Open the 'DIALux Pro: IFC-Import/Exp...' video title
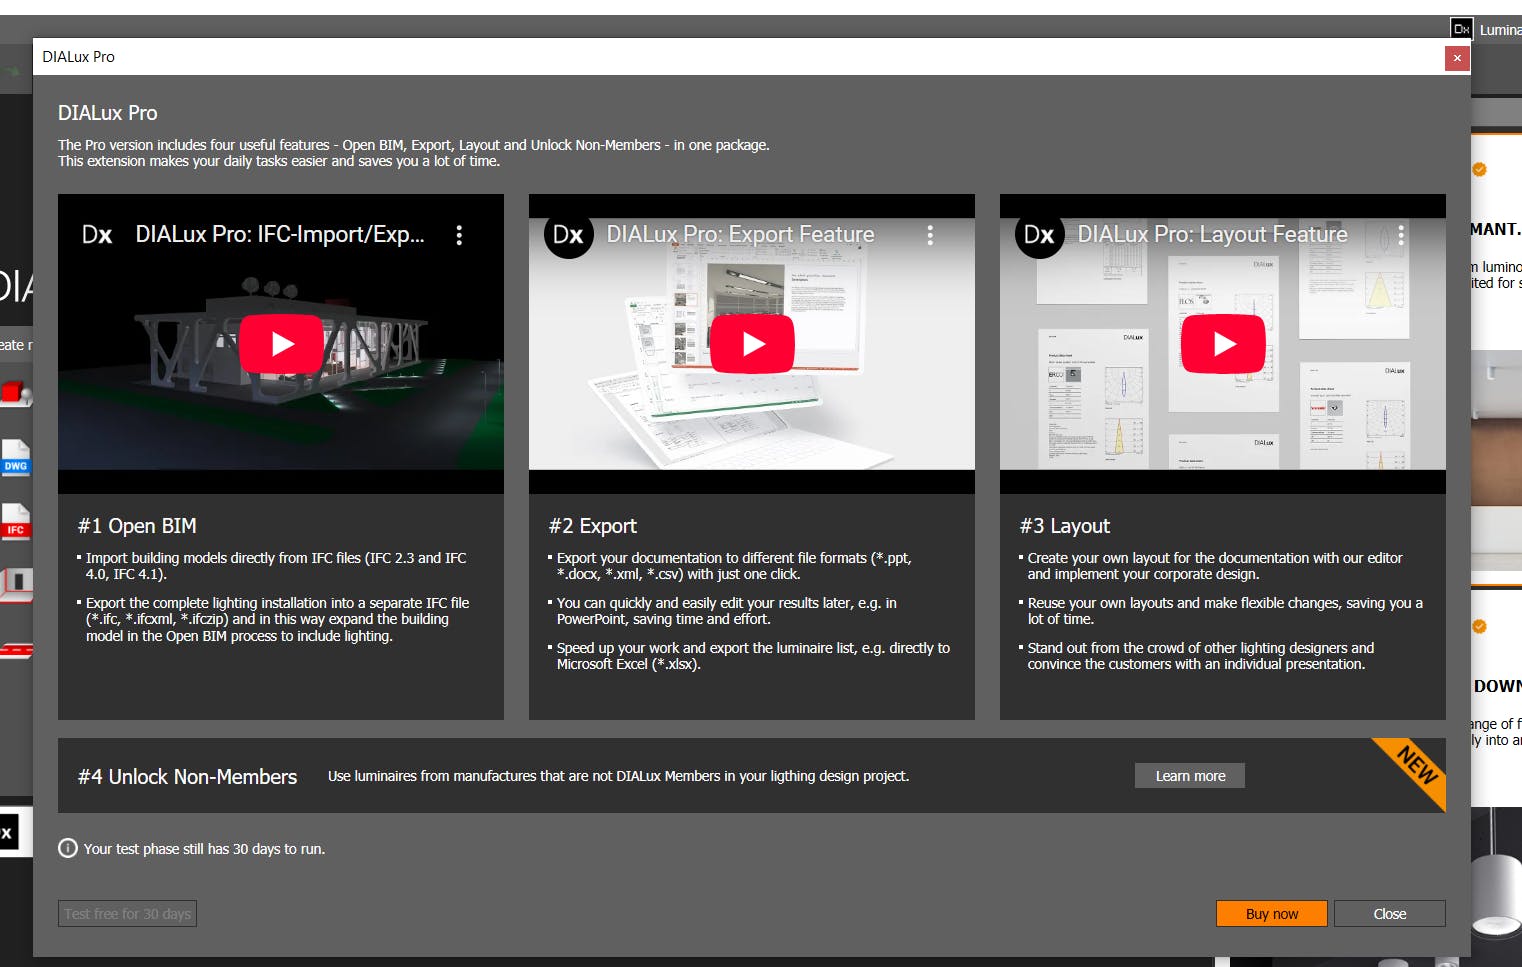 [280, 235]
